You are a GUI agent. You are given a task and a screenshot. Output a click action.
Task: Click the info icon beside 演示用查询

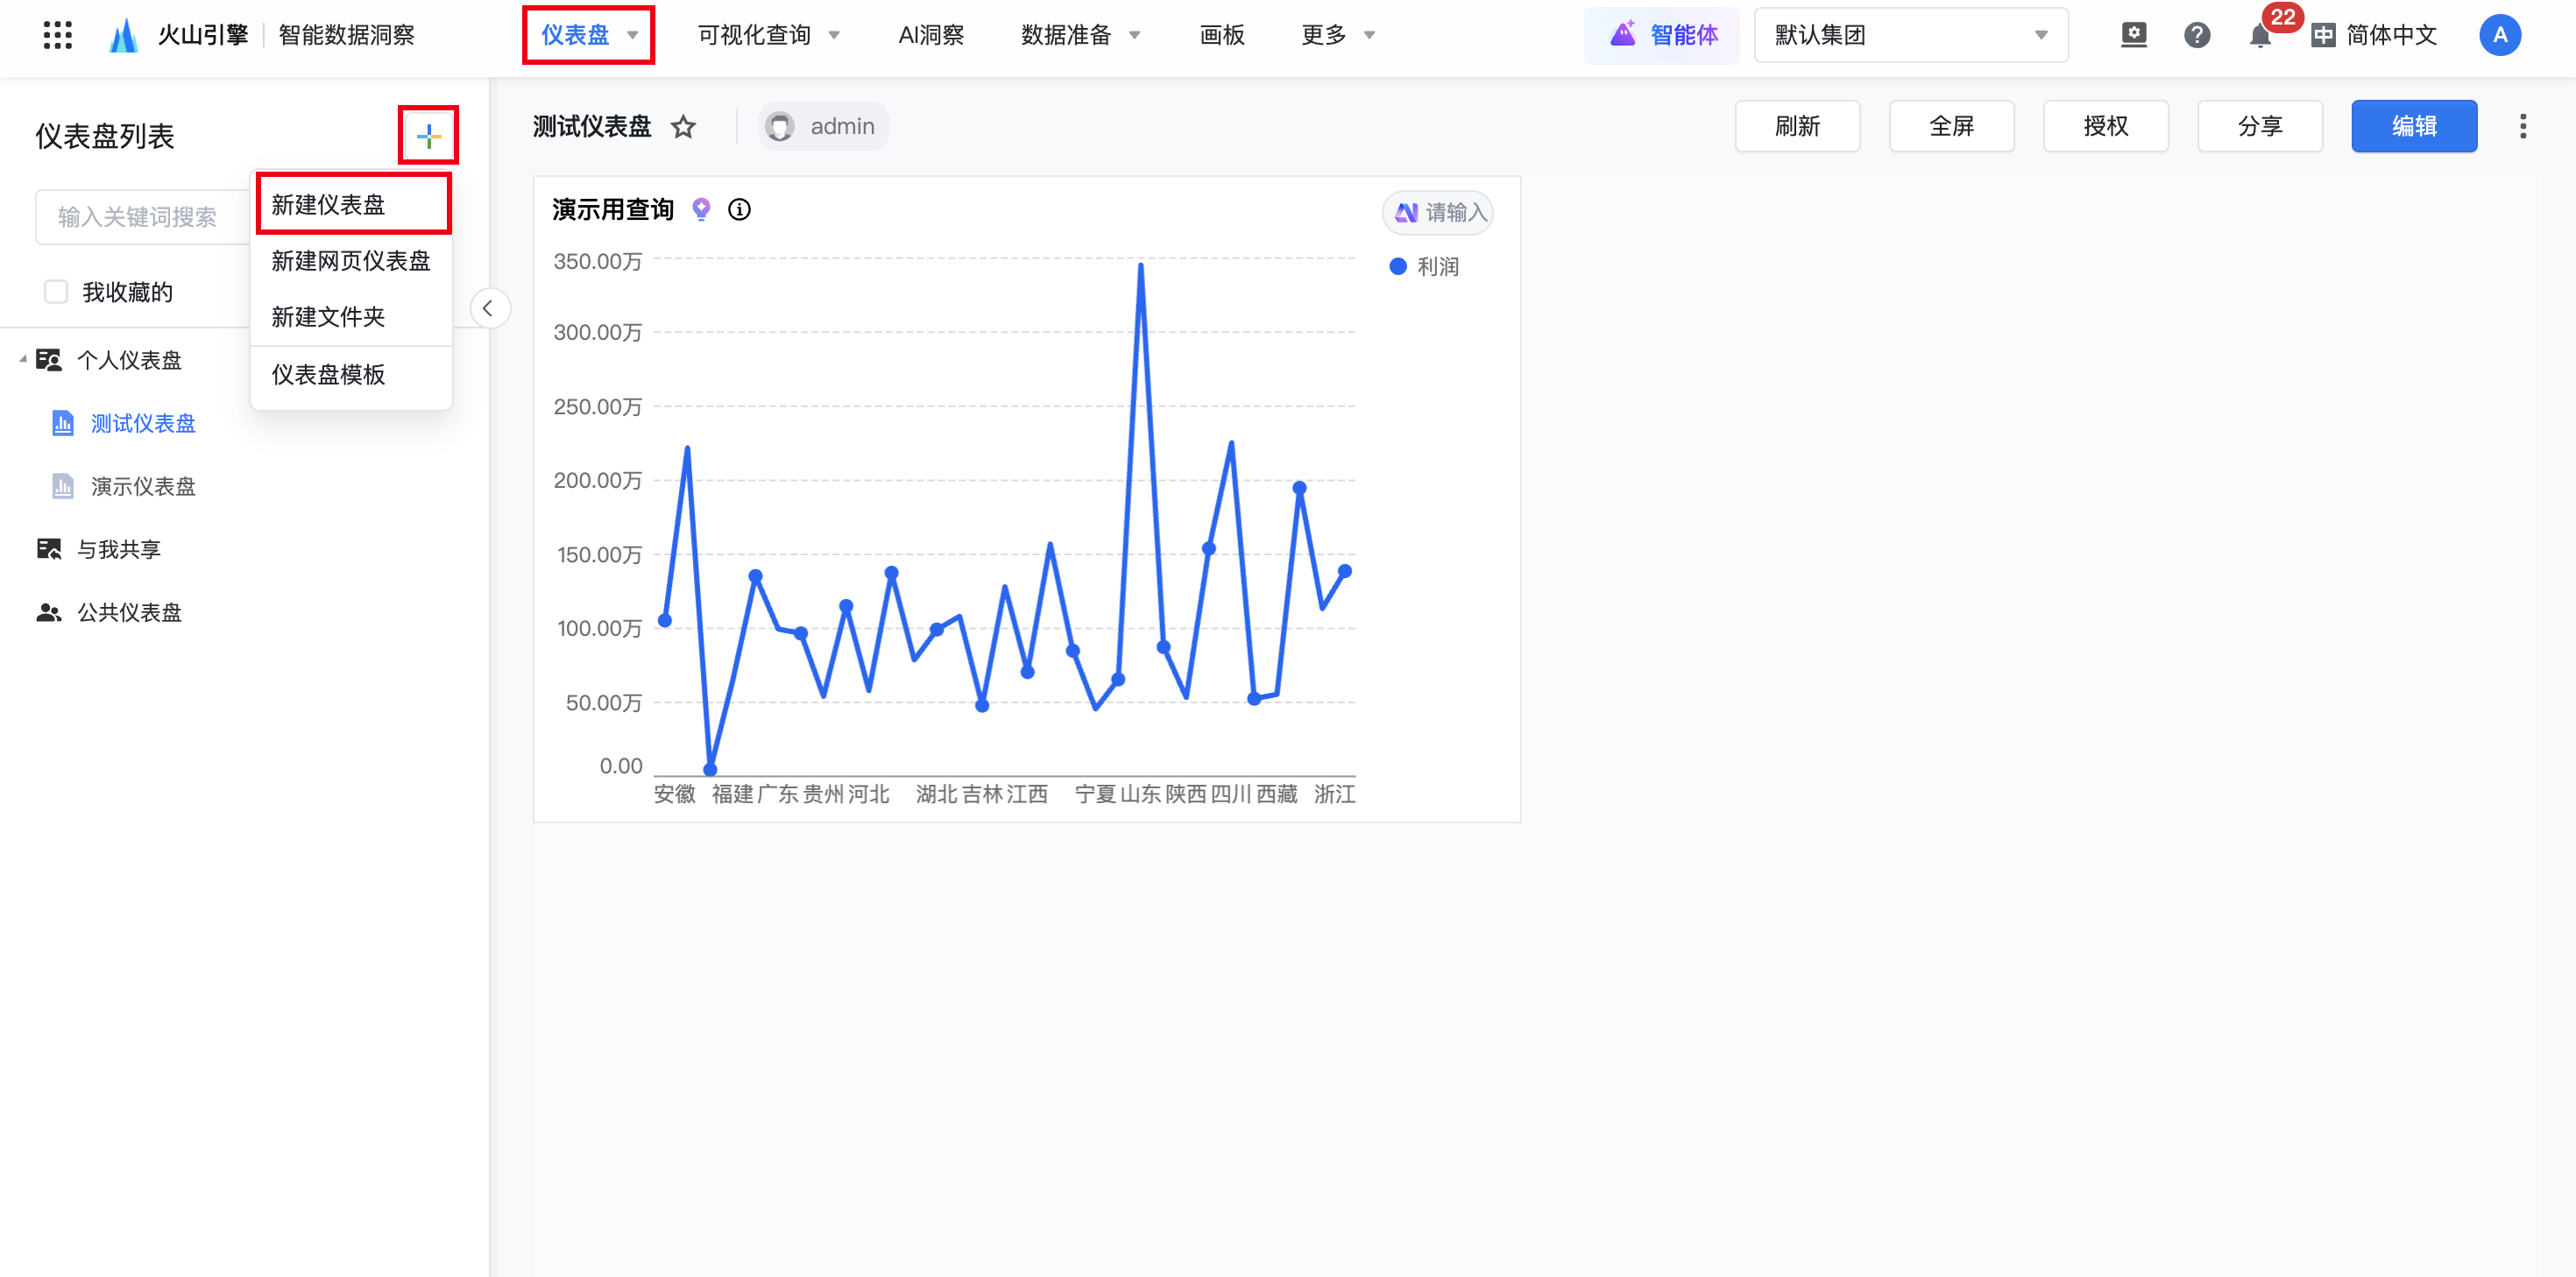[739, 209]
